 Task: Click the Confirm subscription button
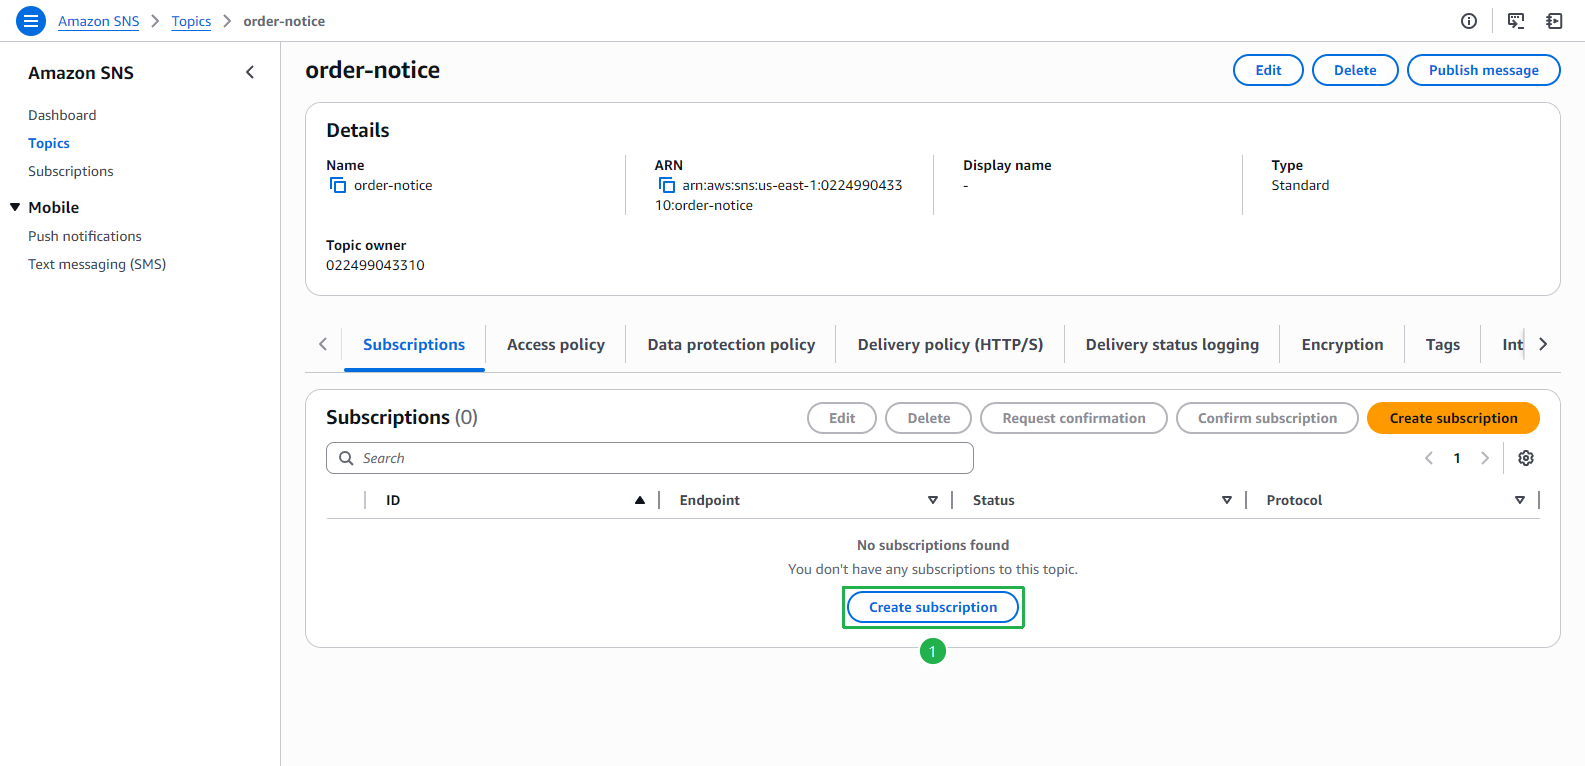pyautogui.click(x=1267, y=418)
